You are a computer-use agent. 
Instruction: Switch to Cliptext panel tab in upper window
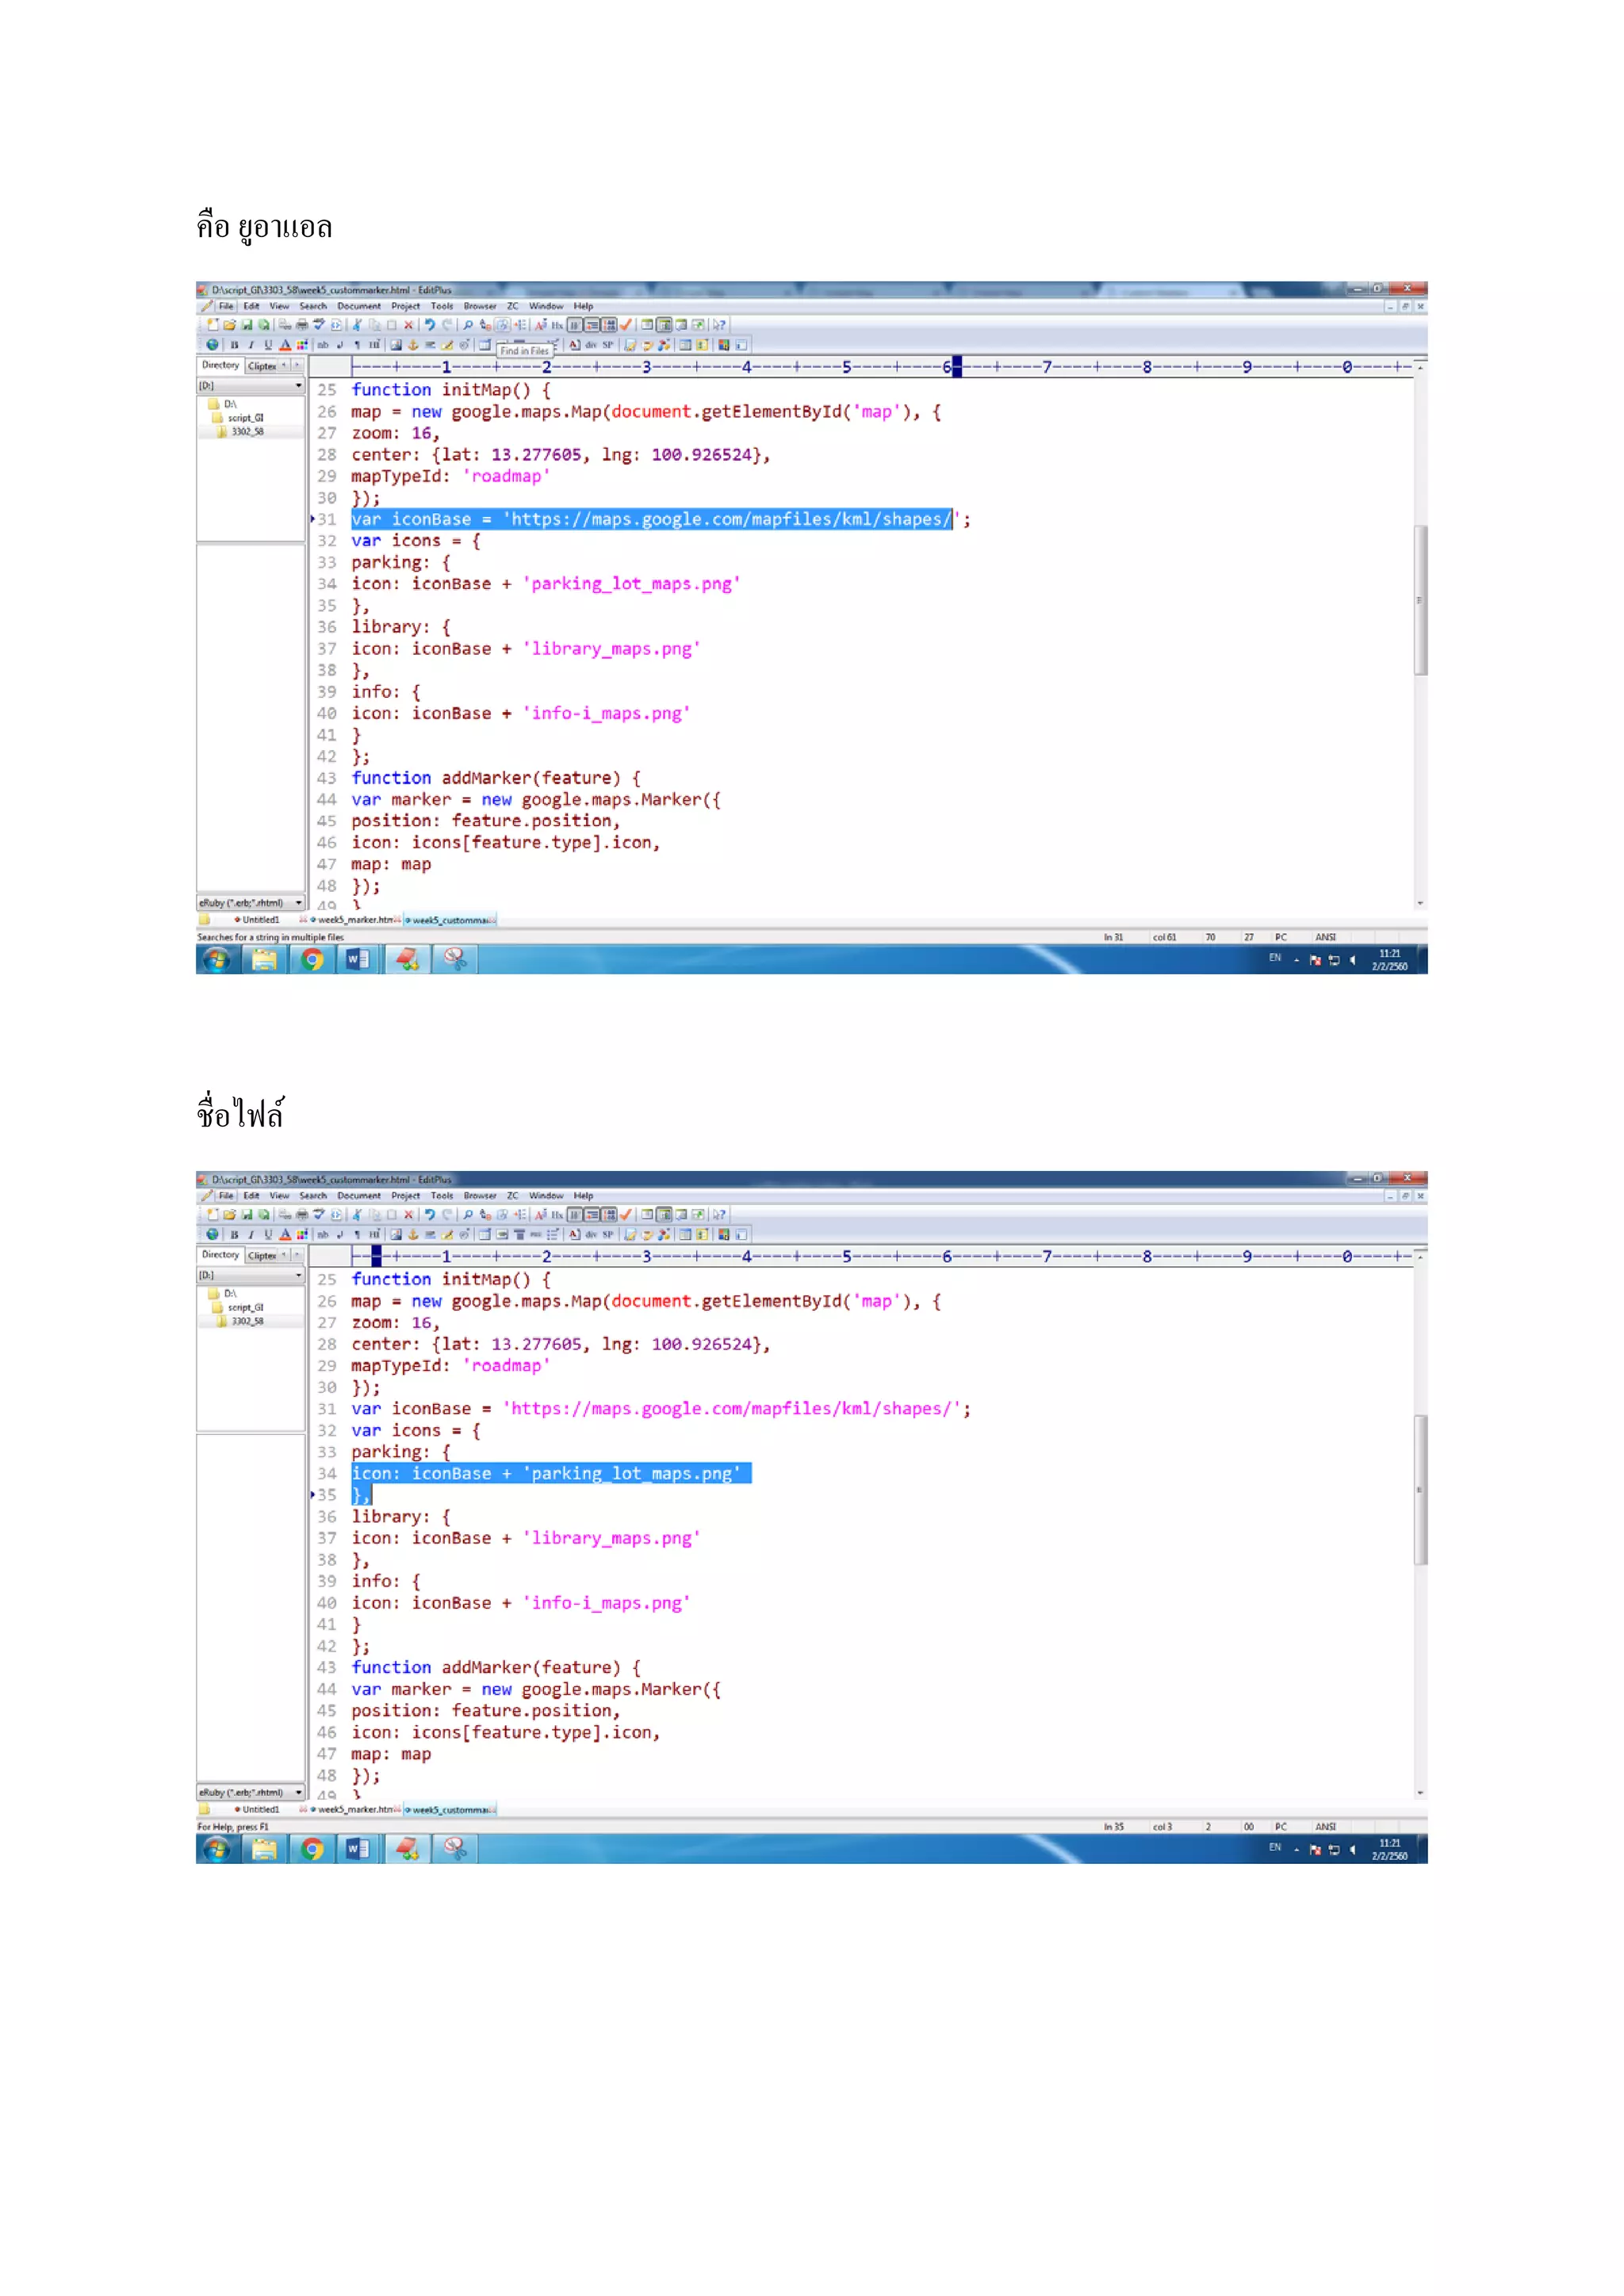(x=262, y=366)
